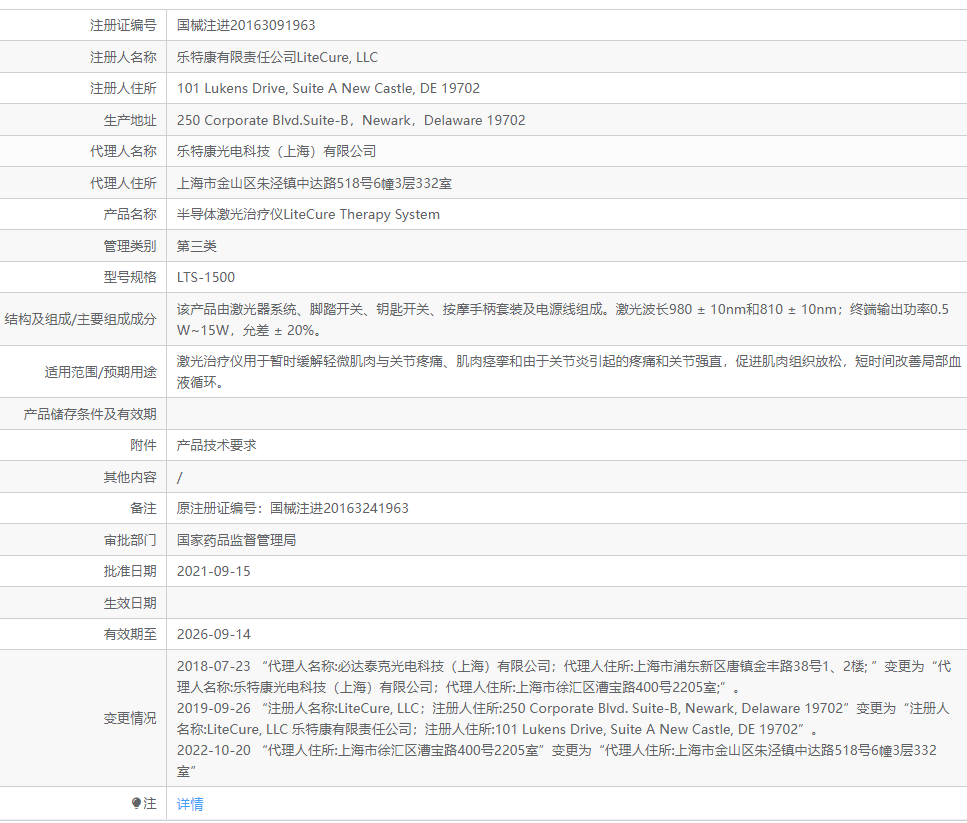This screenshot has width=967, height=823.
Task: Select registrant name 乐特康有限责任公司LiteCure, LLC
Action: tap(278, 57)
